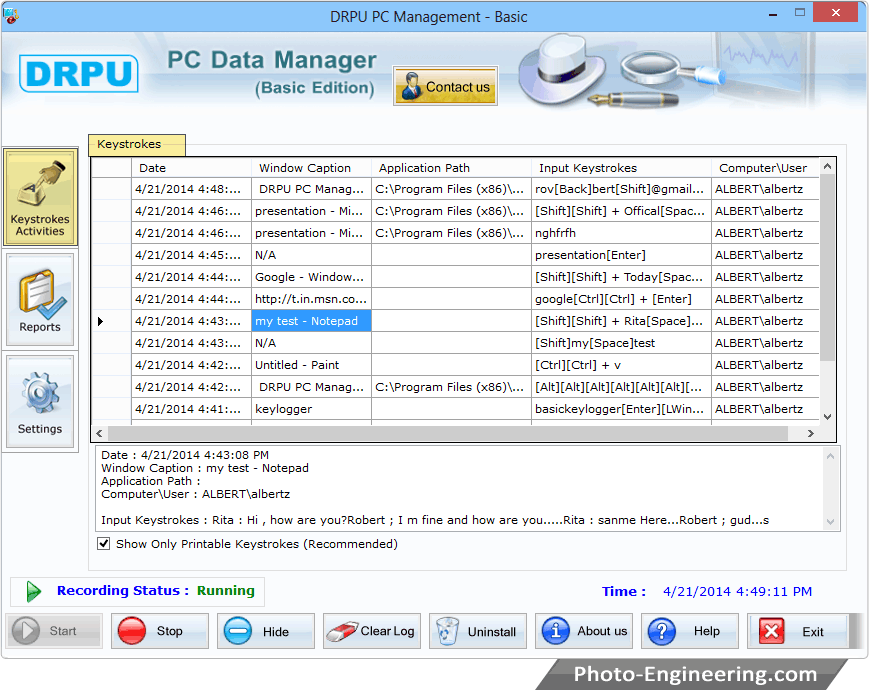Select cell '[Shift][Shift] + Offical[Spac...'

click(x=621, y=211)
